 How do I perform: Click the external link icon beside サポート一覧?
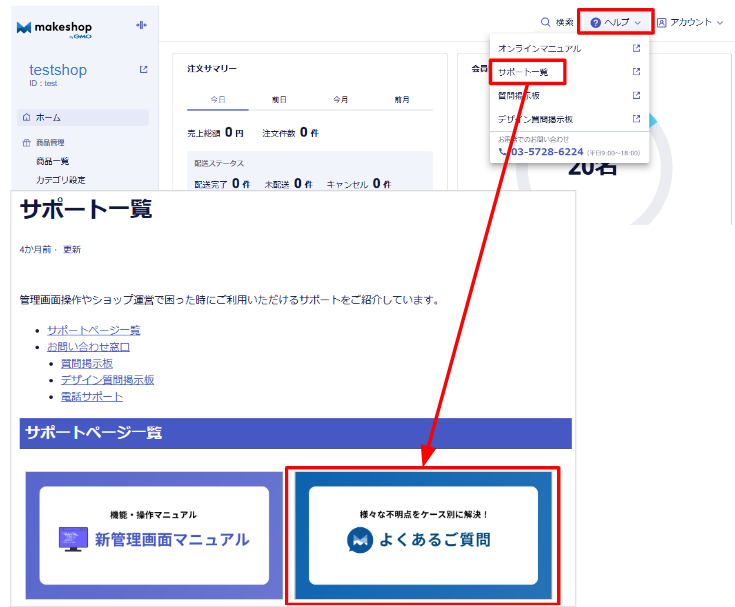[636, 72]
